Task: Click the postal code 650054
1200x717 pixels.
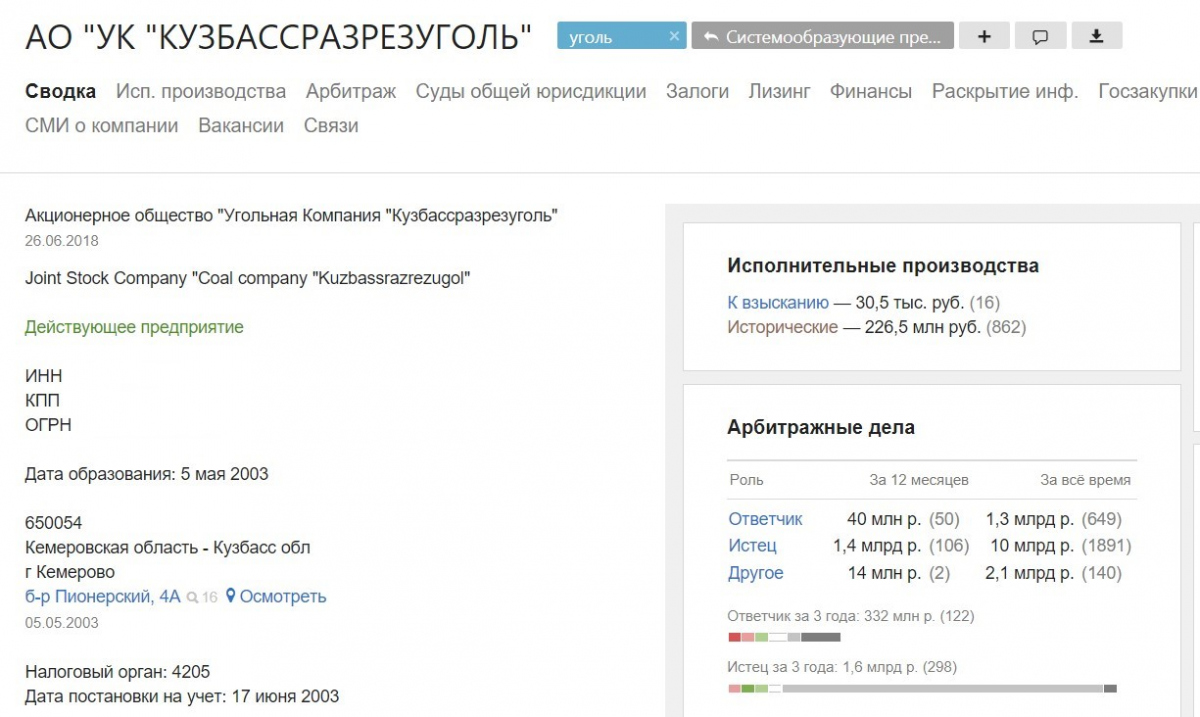Action: [54, 523]
